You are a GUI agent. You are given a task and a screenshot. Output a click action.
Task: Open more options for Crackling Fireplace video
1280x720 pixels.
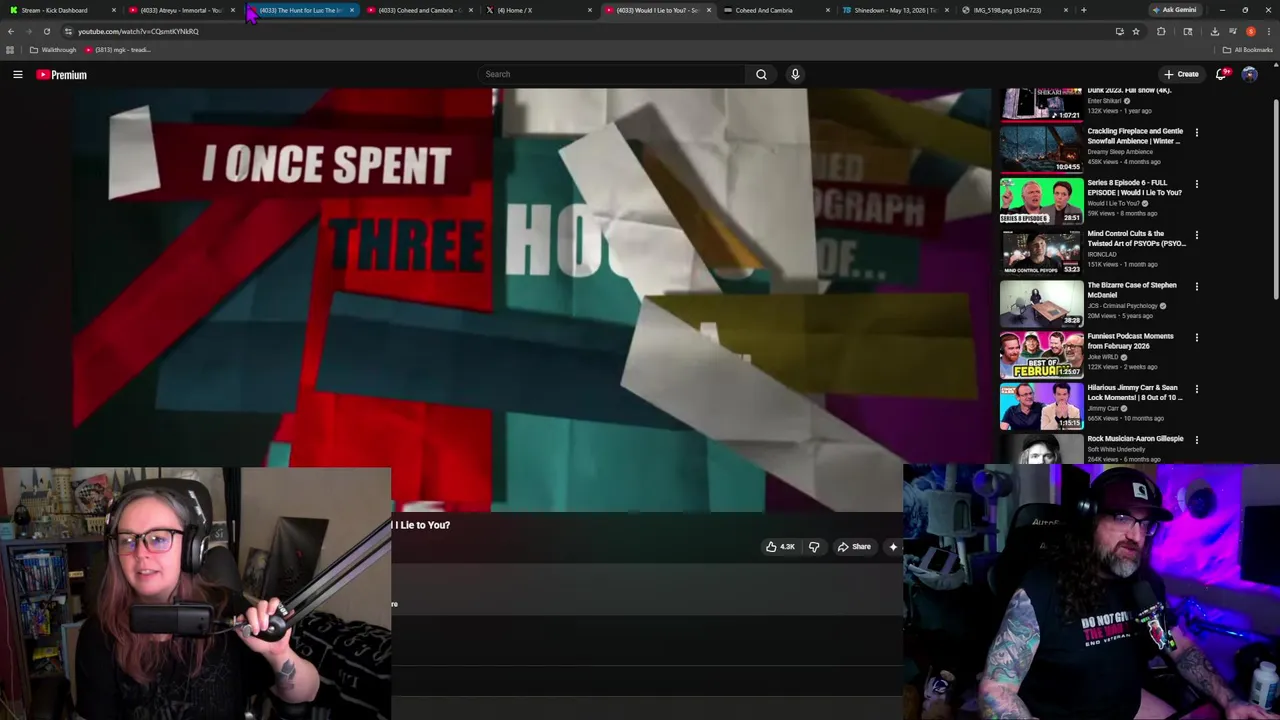[1196, 132]
